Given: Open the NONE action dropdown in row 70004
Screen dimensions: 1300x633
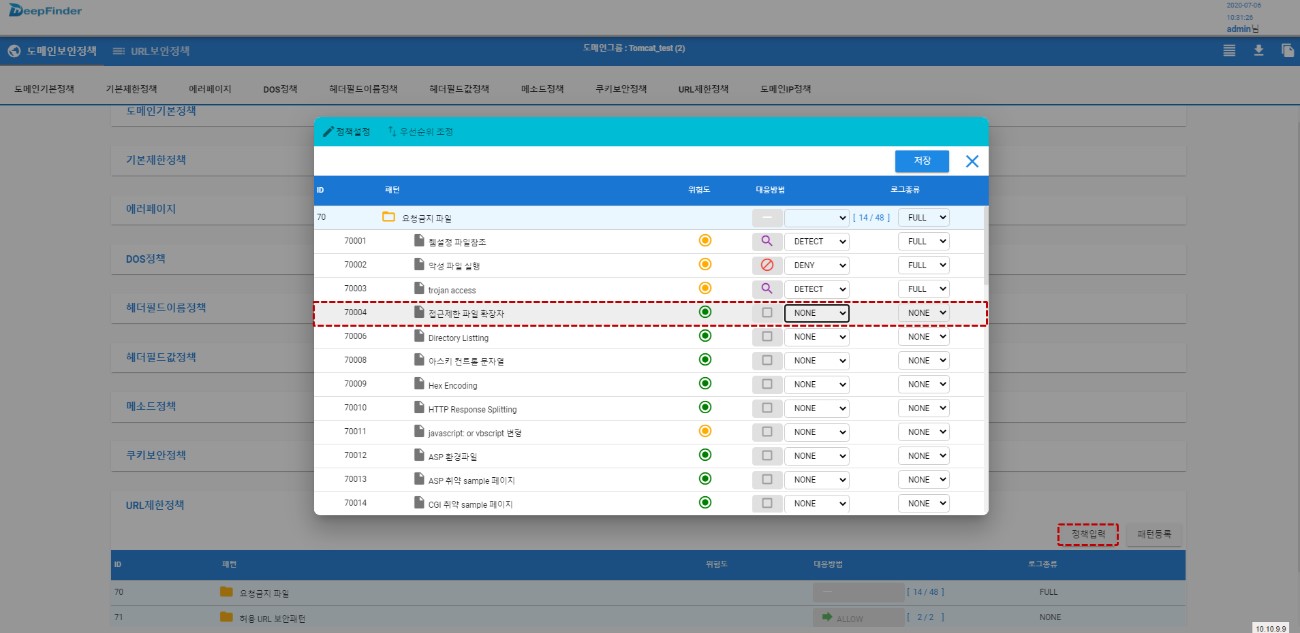Looking at the screenshot, I should pyautogui.click(x=817, y=313).
